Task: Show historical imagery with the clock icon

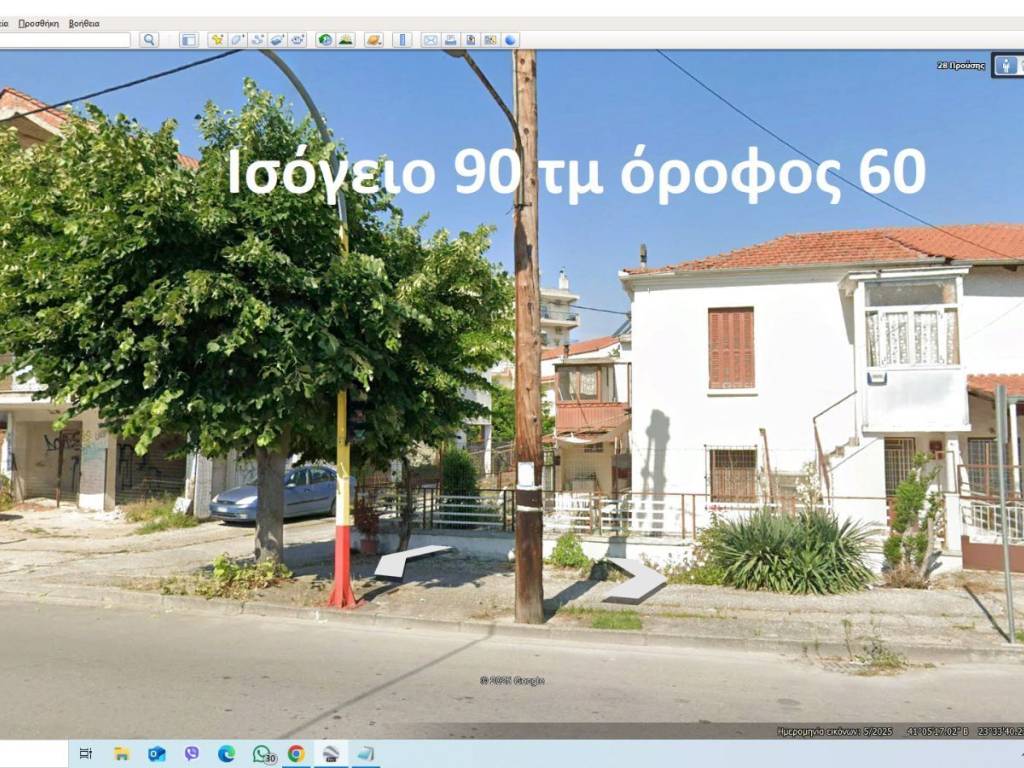Action: point(325,40)
